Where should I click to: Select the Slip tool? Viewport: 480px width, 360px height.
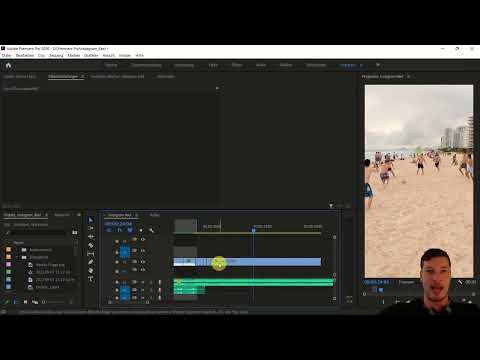point(91,254)
